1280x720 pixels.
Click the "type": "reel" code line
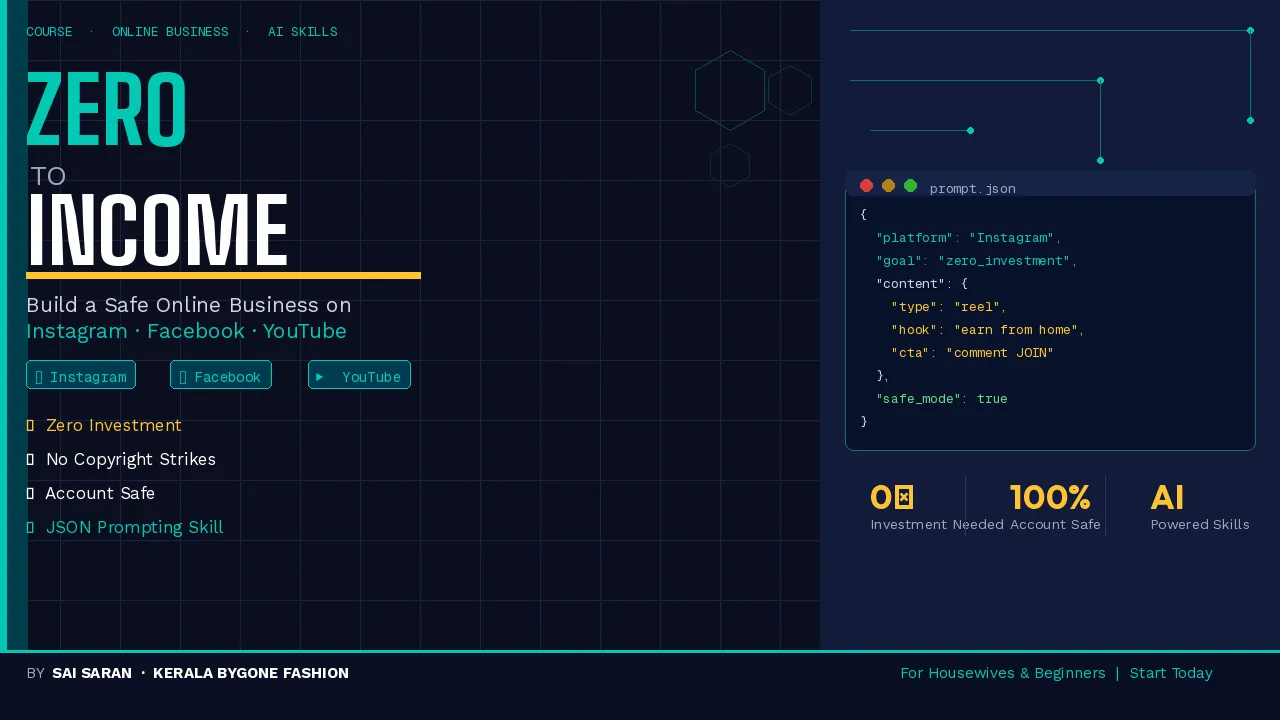[949, 307]
